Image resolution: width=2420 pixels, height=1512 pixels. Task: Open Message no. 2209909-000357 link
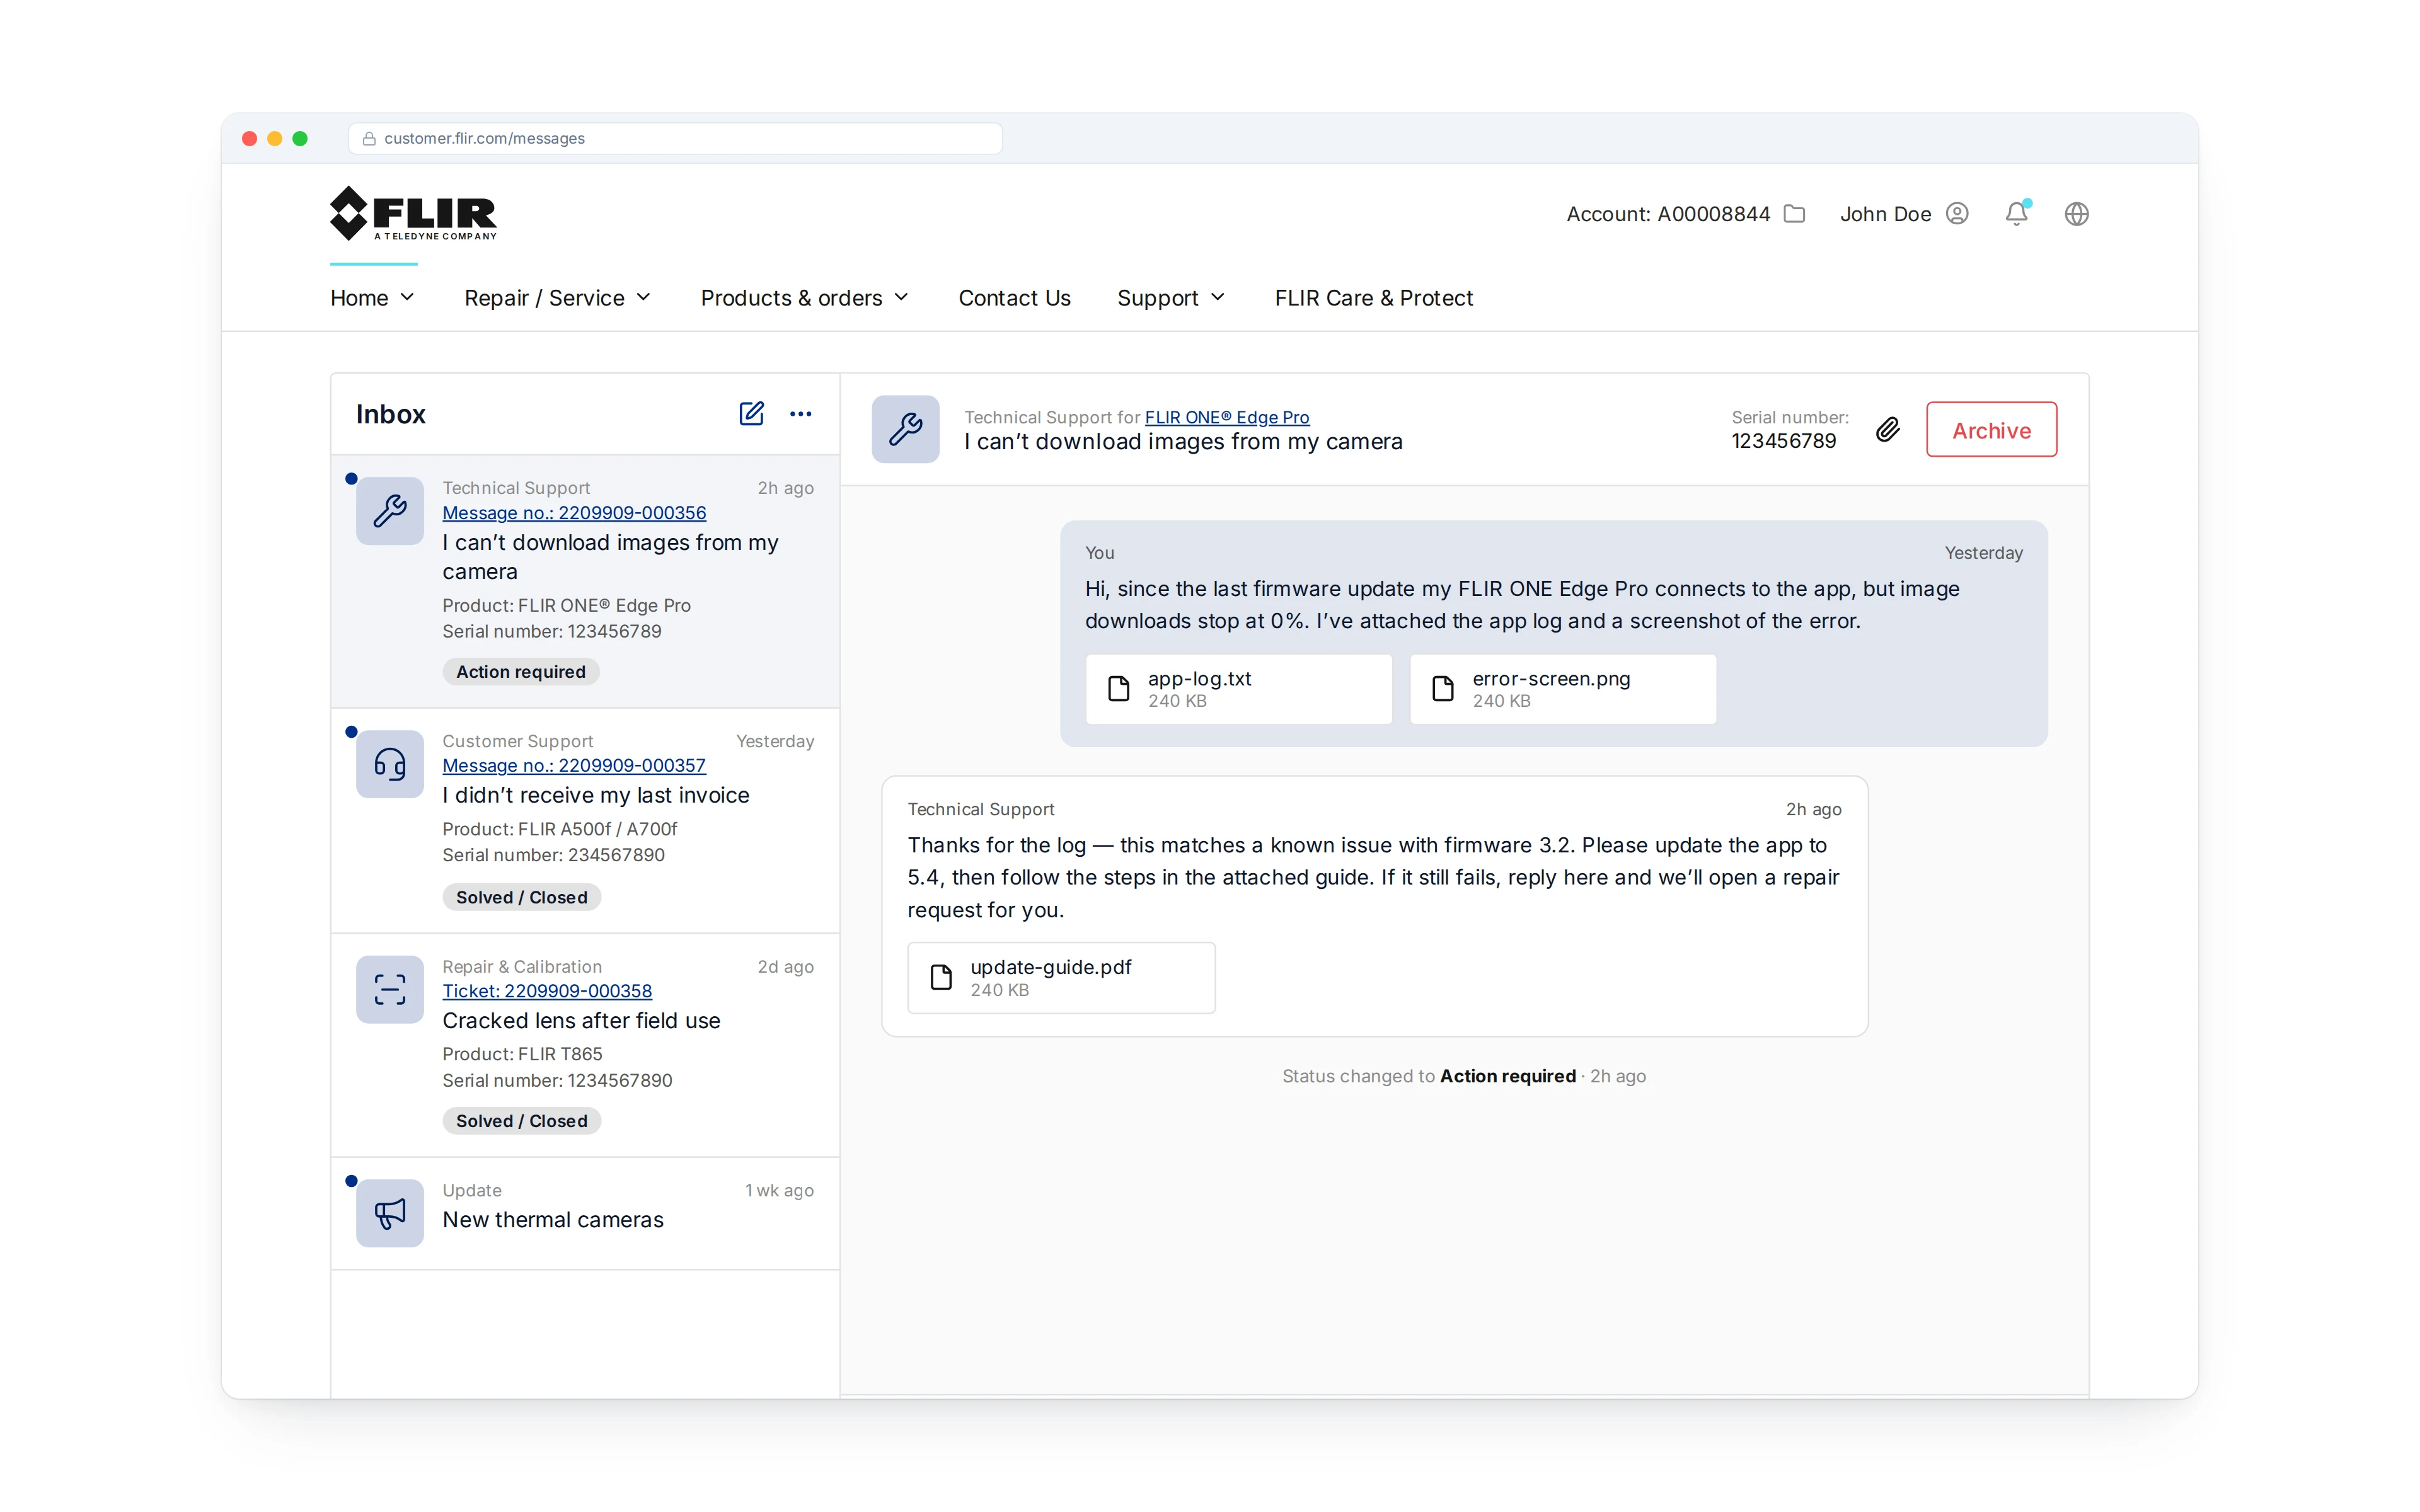[x=574, y=766]
